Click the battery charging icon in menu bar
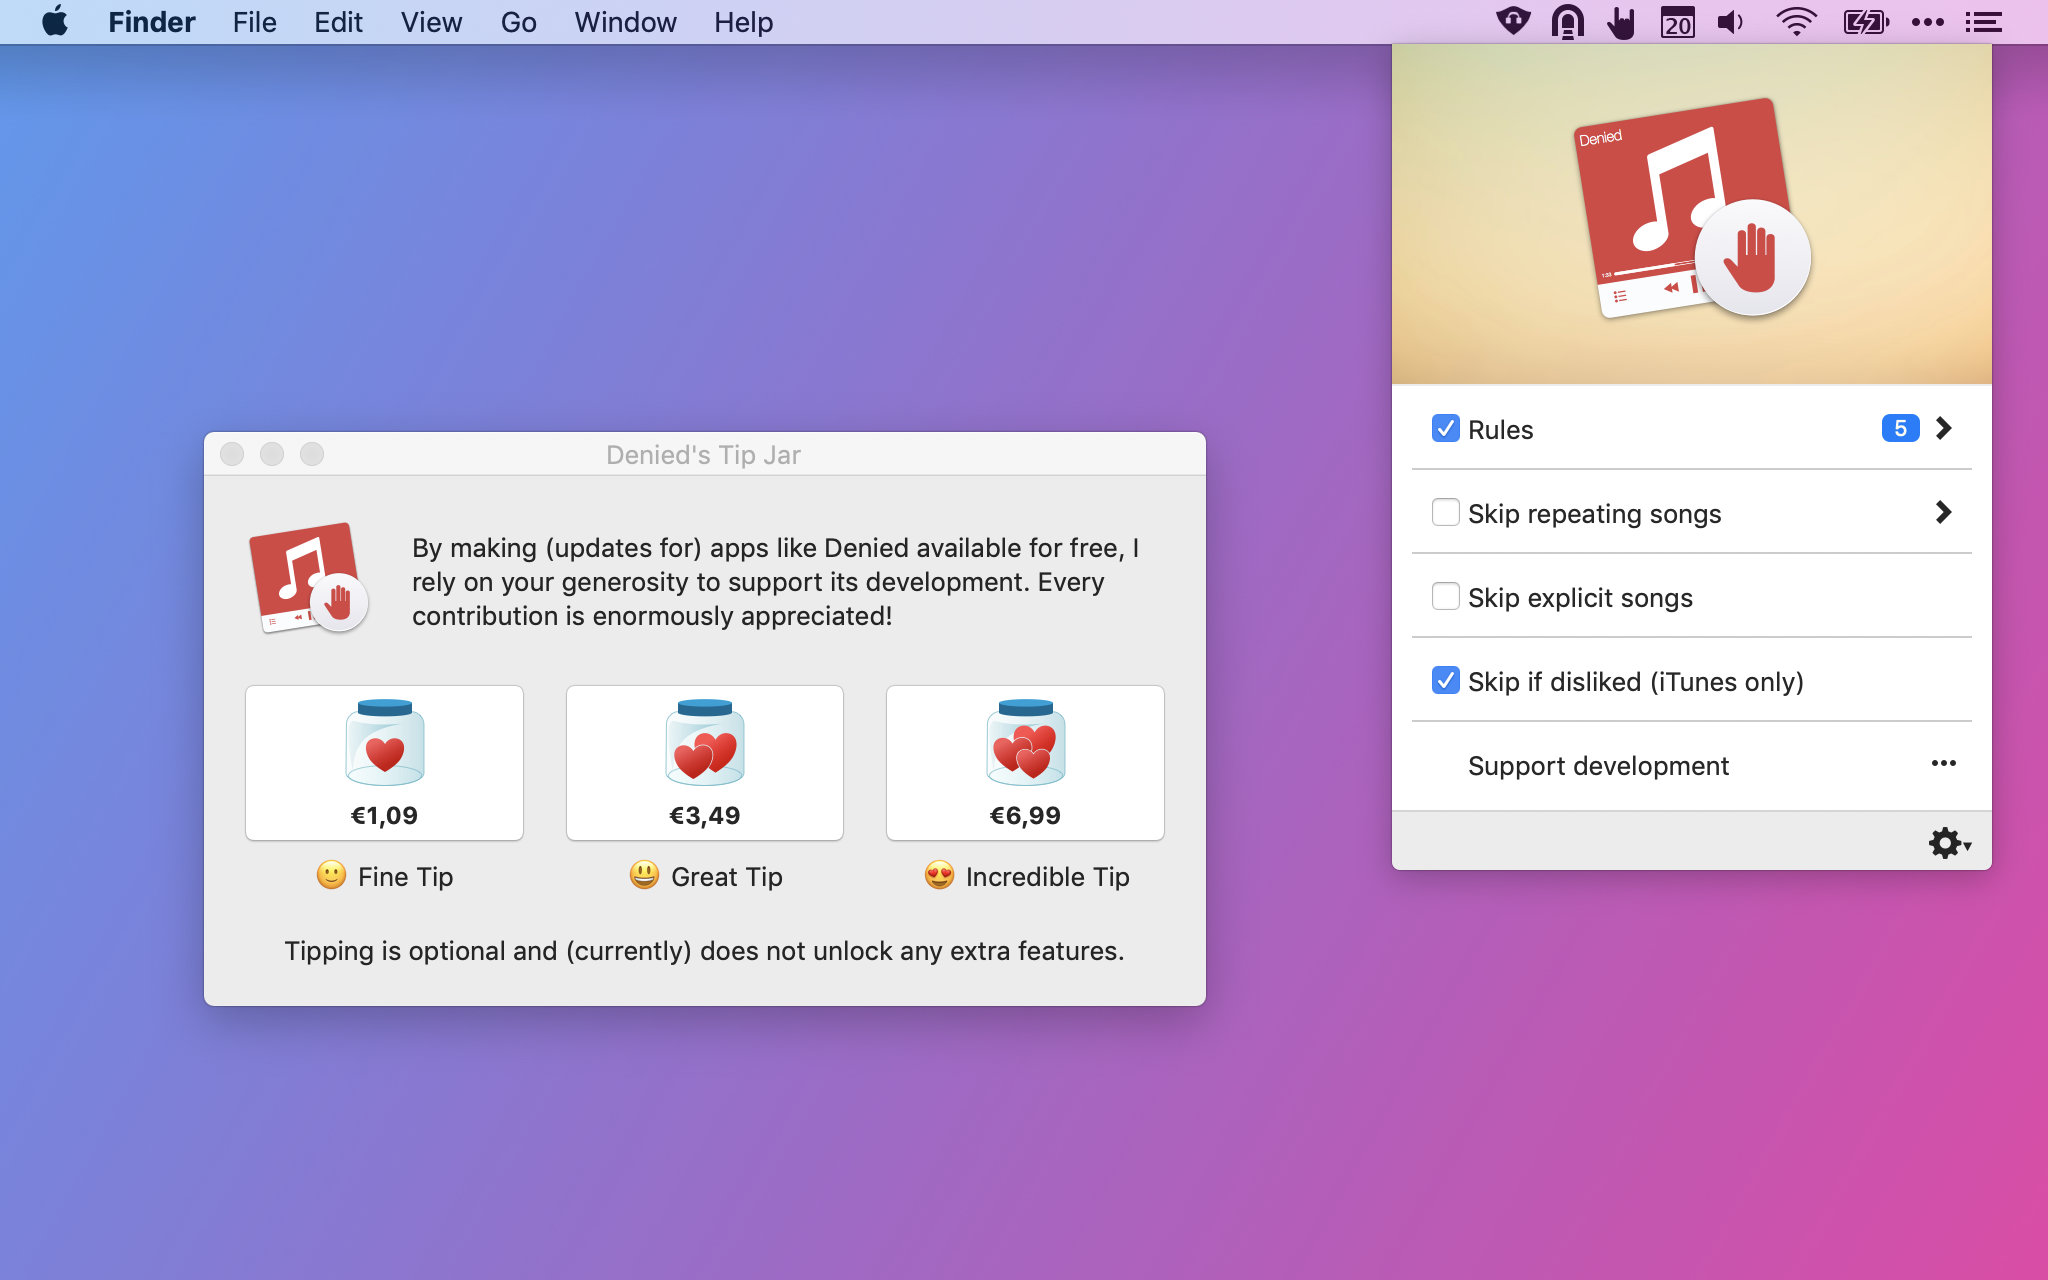 [x=1864, y=21]
